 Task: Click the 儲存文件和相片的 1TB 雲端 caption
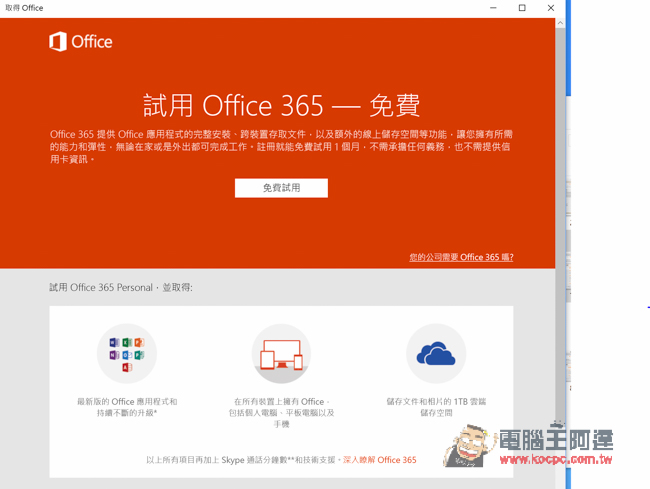pos(436,407)
